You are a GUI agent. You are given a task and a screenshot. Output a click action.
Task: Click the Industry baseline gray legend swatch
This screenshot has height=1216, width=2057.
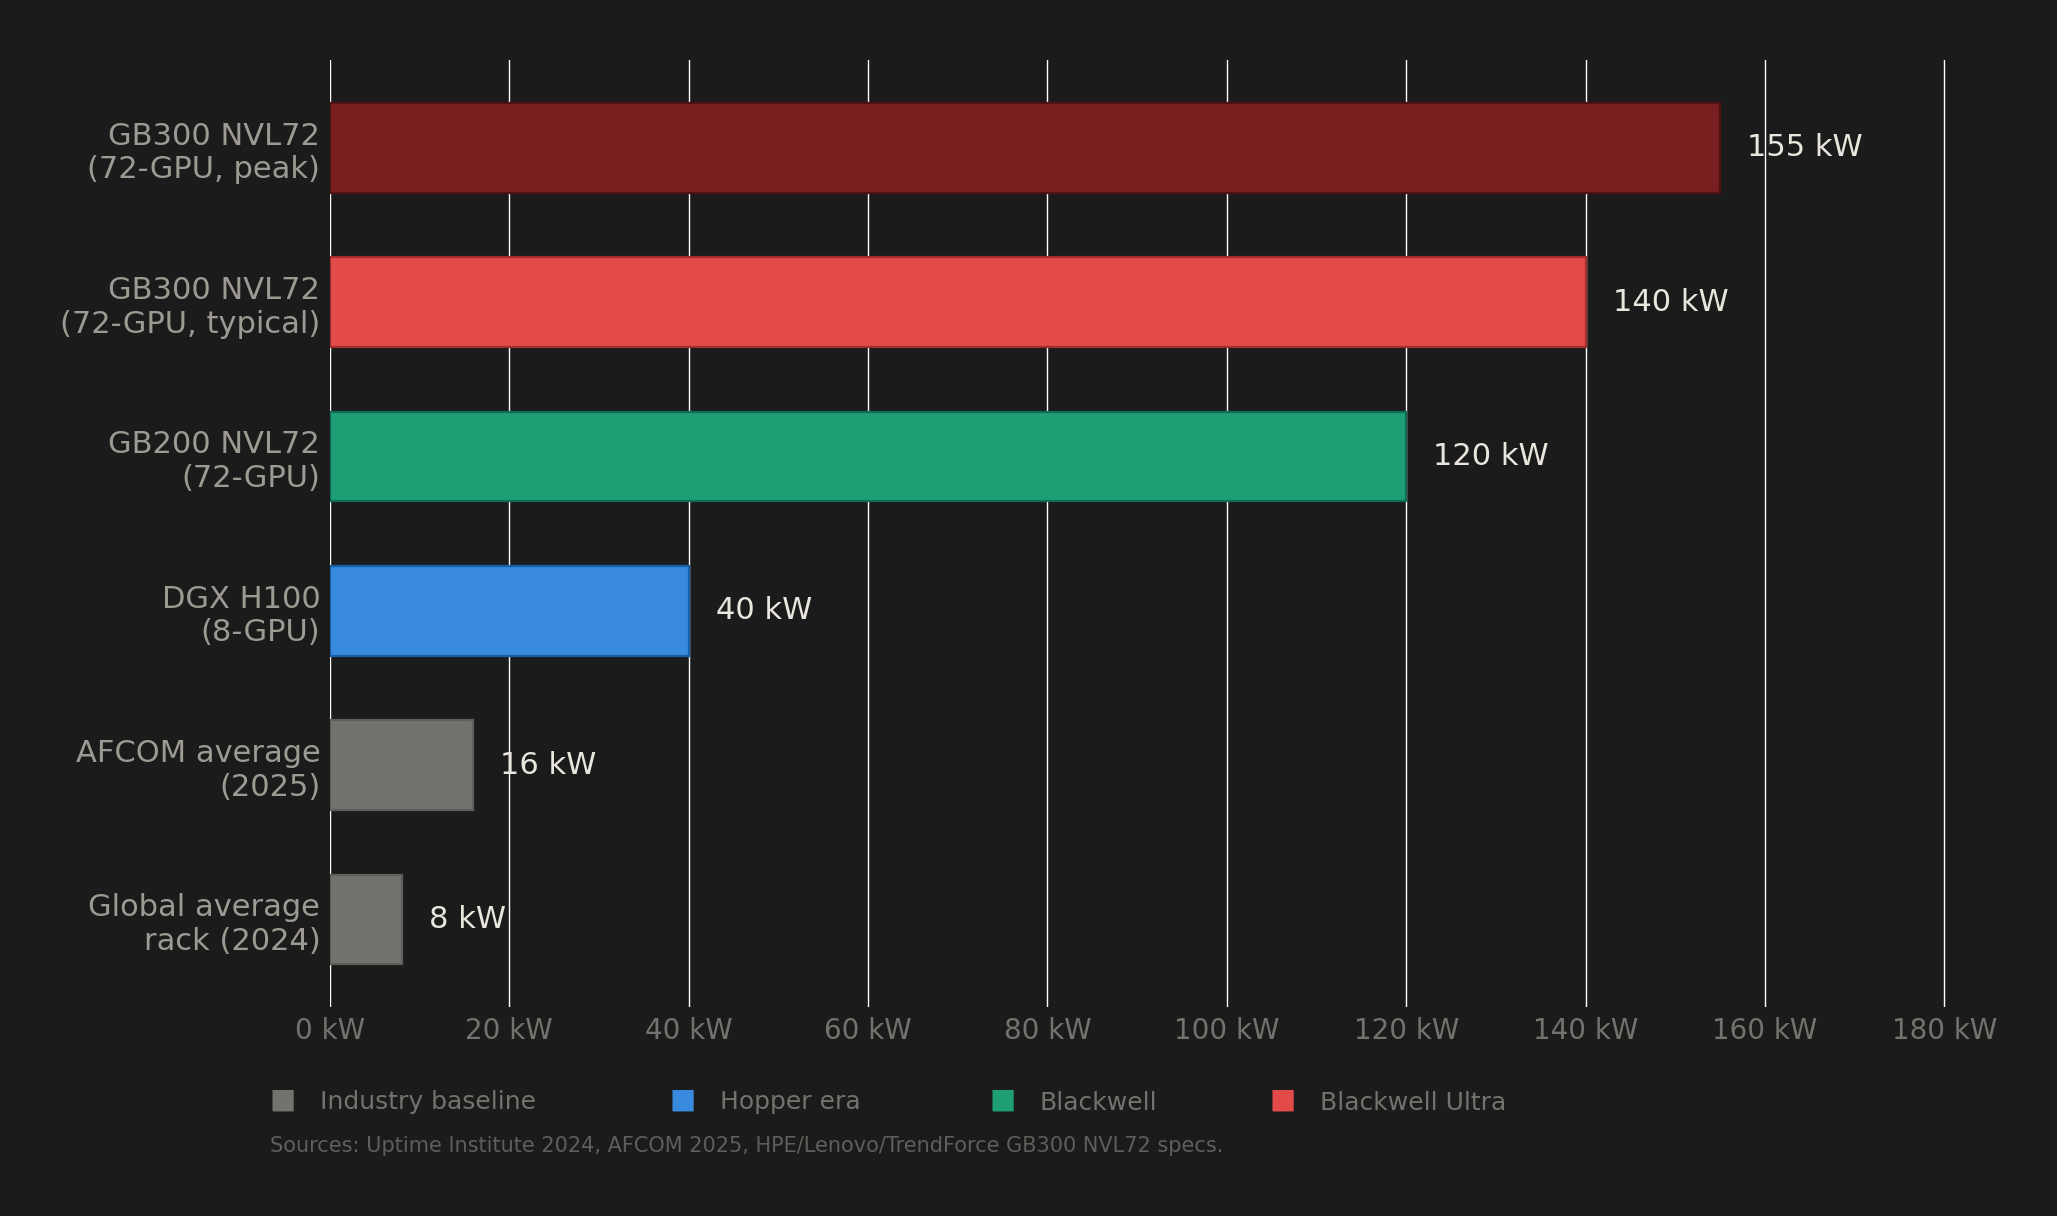coord(283,1100)
